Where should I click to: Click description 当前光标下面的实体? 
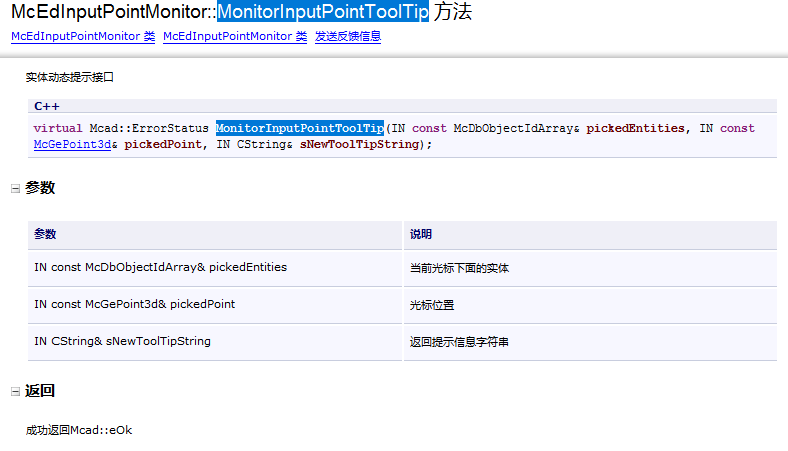459,268
